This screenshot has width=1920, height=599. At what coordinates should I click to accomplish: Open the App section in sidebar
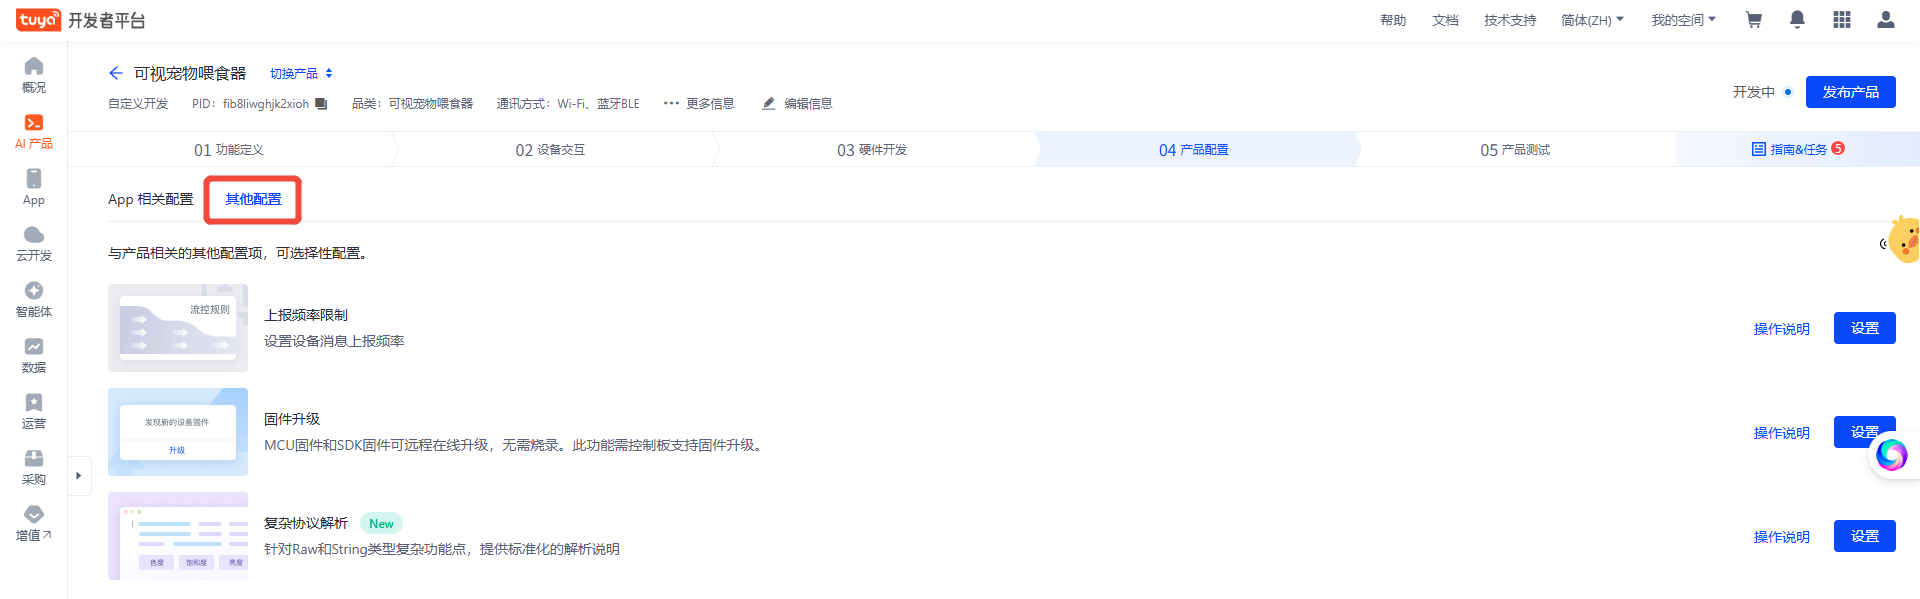tap(34, 187)
